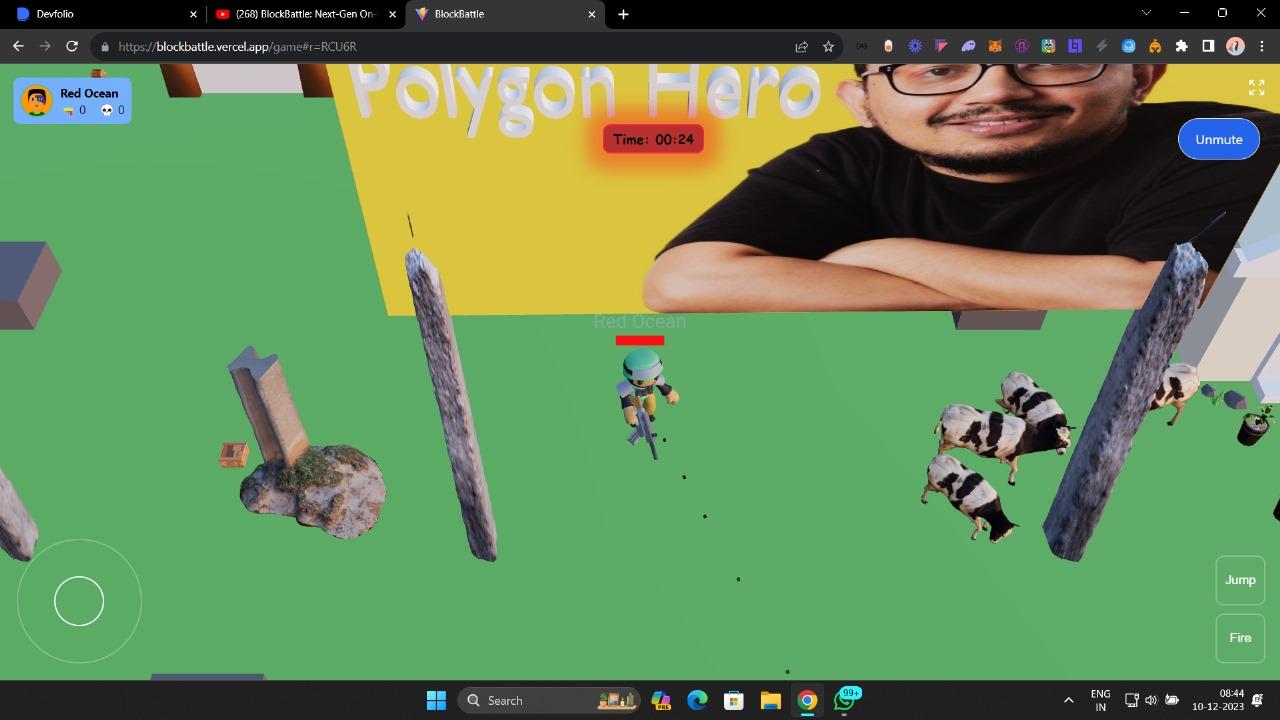Viewport: 1280px width, 720px height.
Task: Click the Red Ocean player avatar
Action: [x=37, y=101]
